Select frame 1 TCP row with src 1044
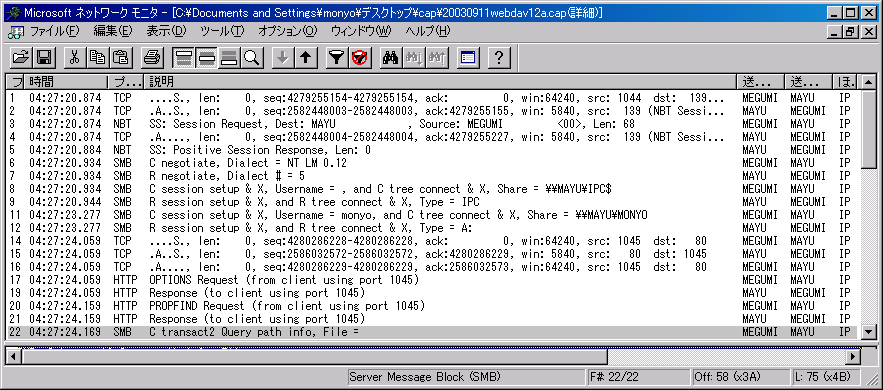The height and width of the screenshot is (390, 883). pos(431,97)
